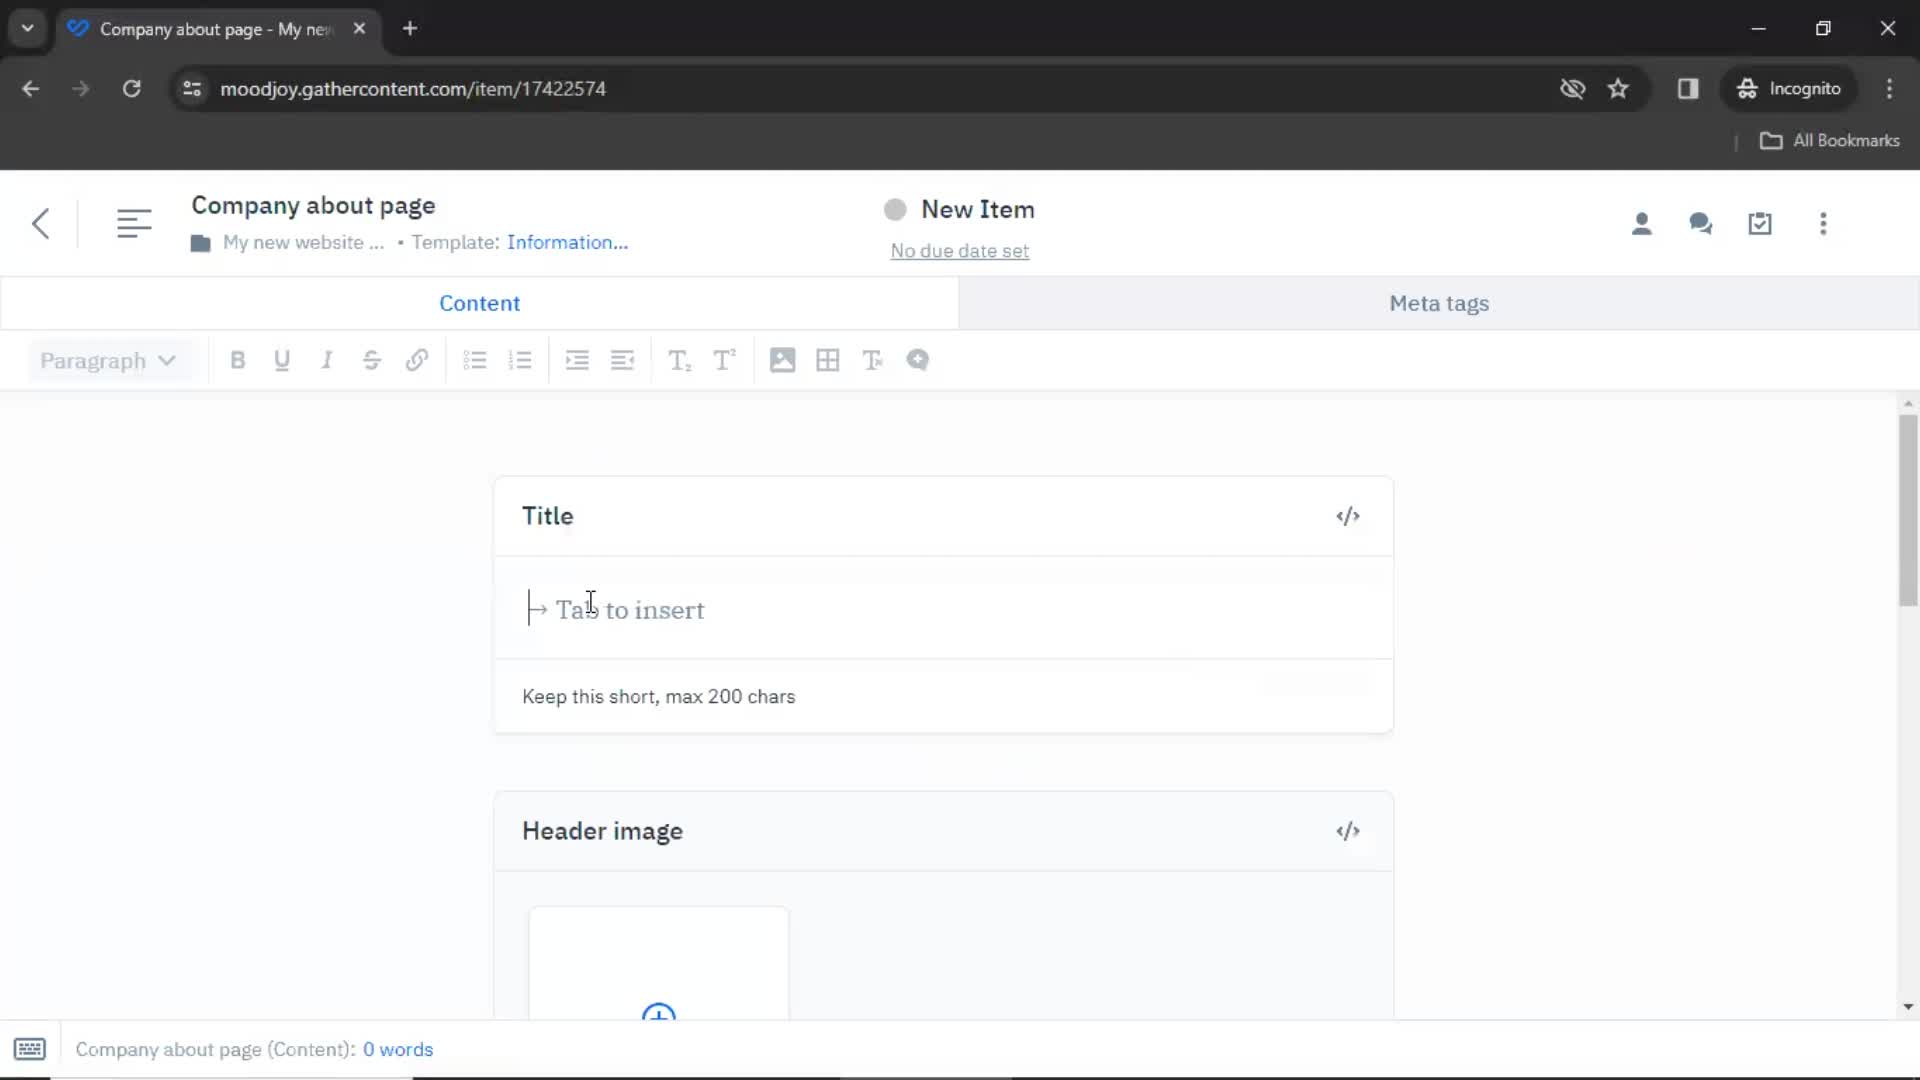Image resolution: width=1920 pixels, height=1080 pixels.
Task: Click the Underline formatting icon
Action: pyautogui.click(x=281, y=360)
